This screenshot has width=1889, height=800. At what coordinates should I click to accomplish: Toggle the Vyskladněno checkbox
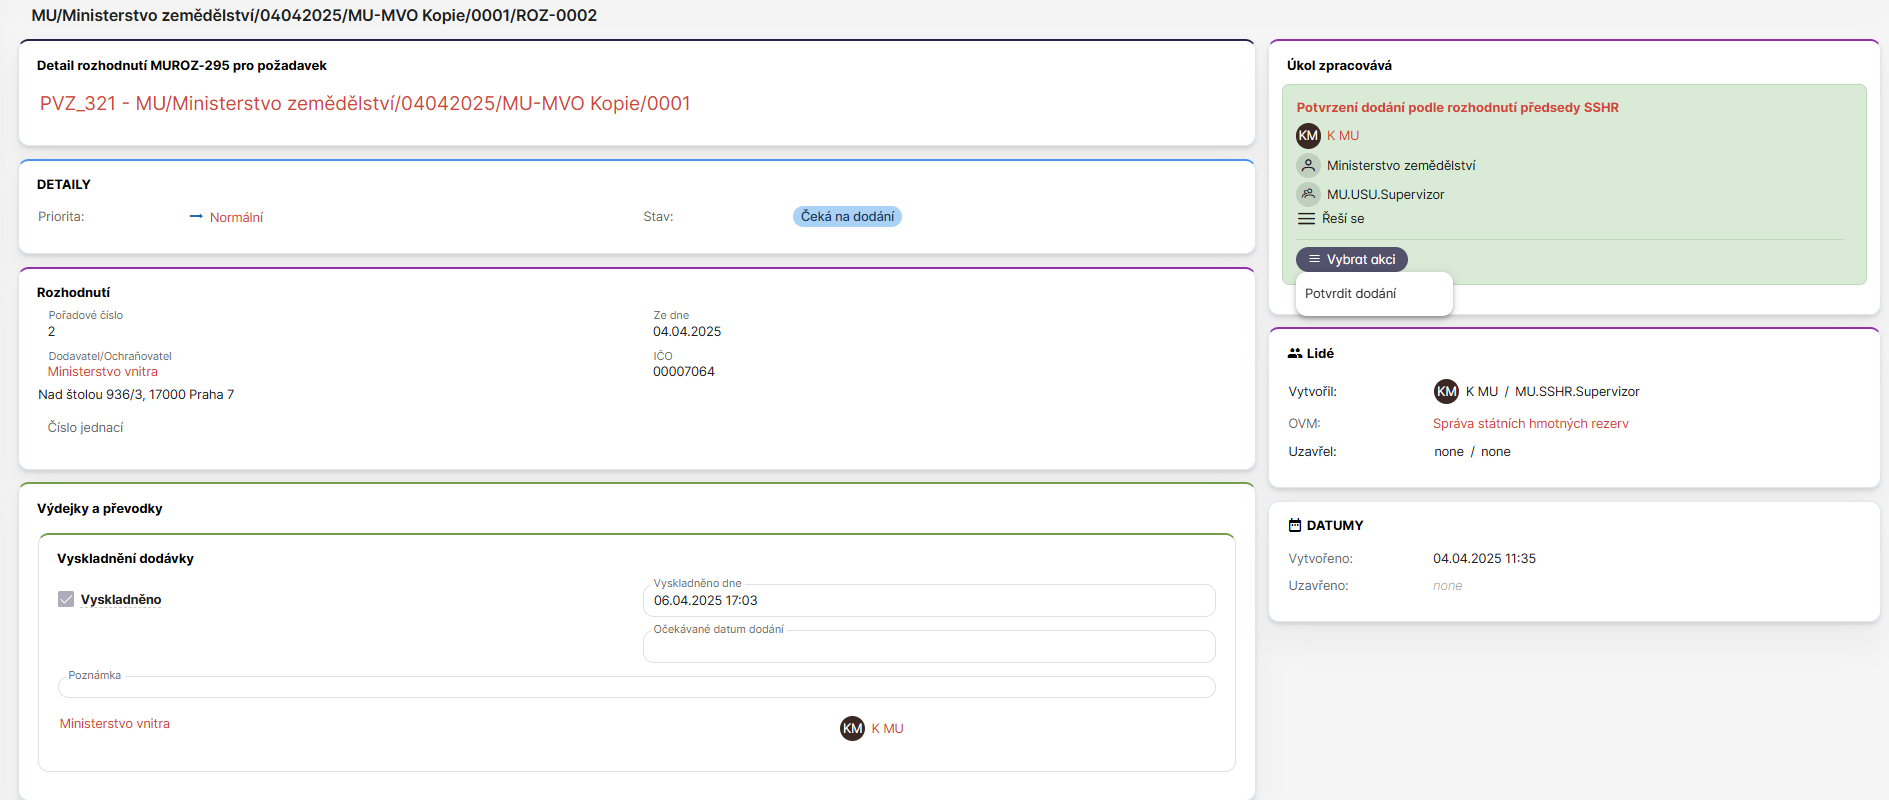point(66,600)
